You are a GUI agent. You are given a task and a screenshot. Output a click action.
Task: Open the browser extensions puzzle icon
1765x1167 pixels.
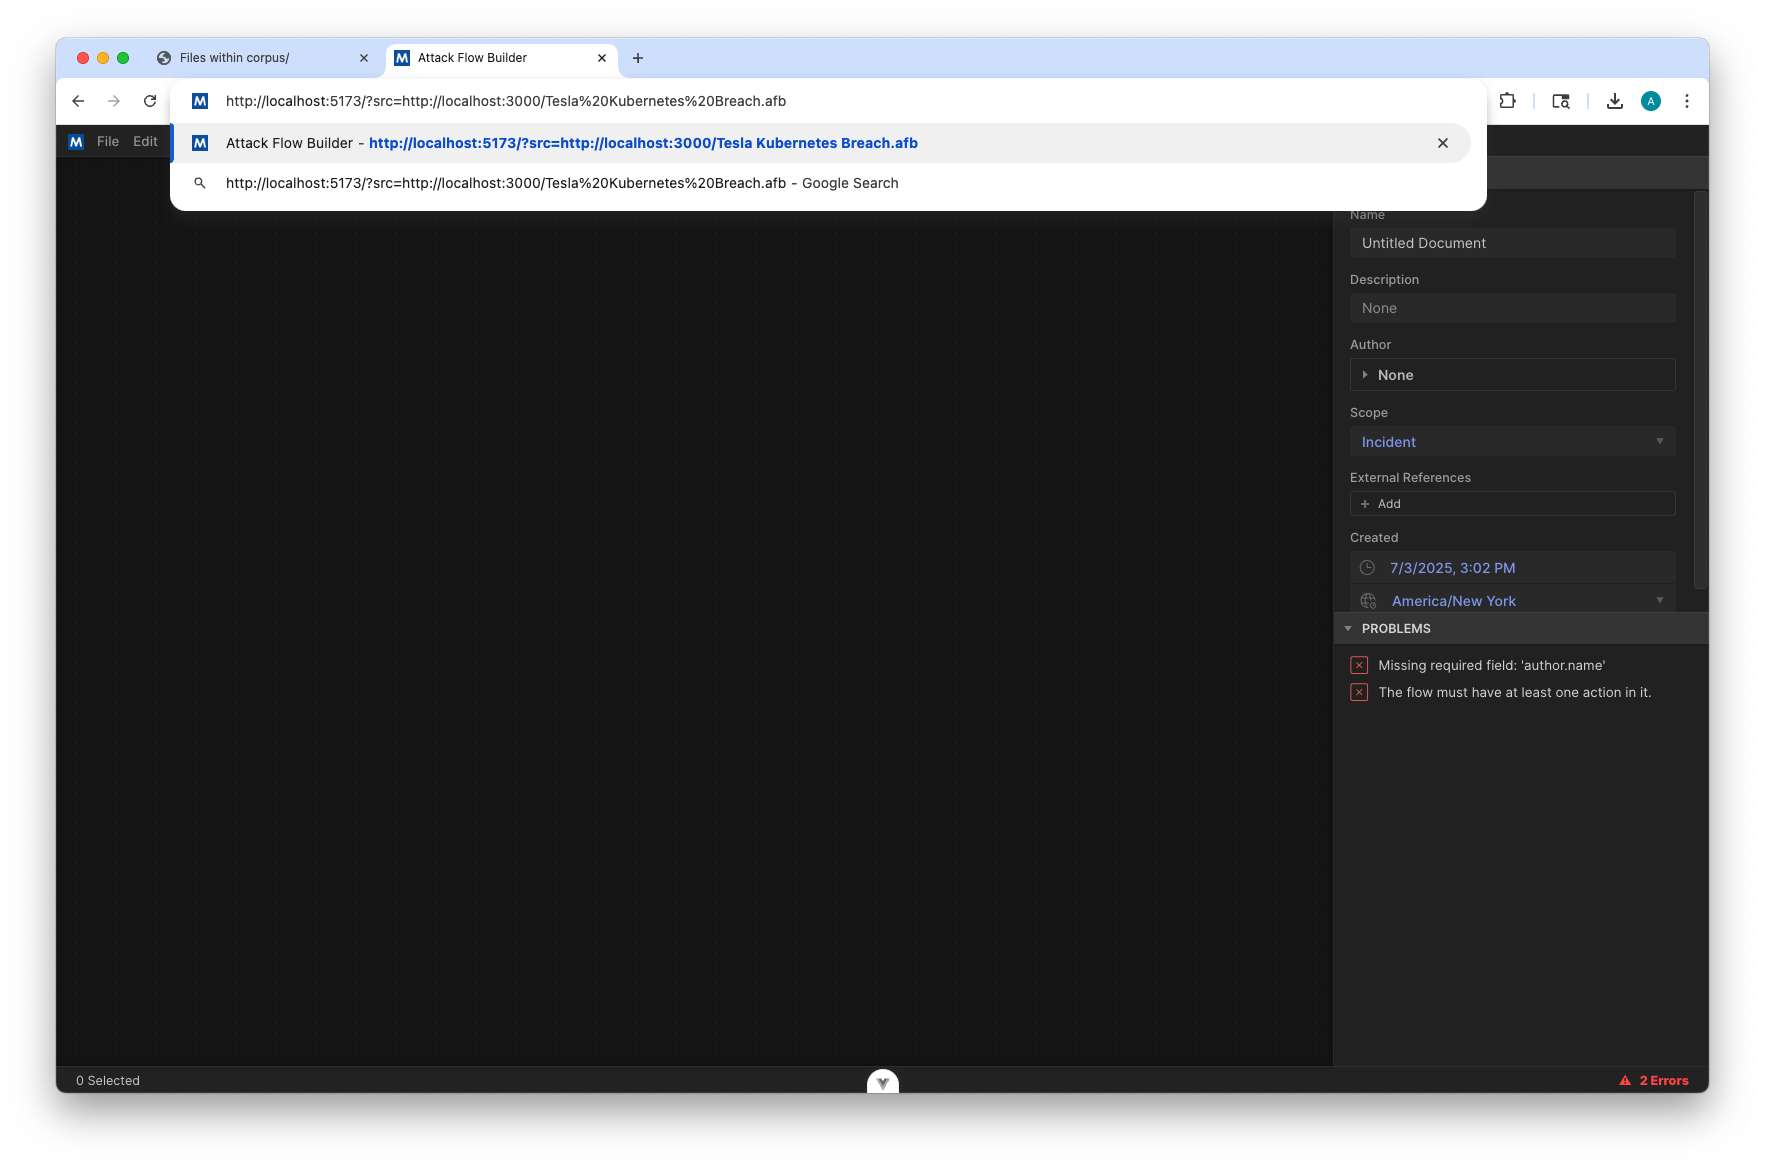coord(1508,101)
